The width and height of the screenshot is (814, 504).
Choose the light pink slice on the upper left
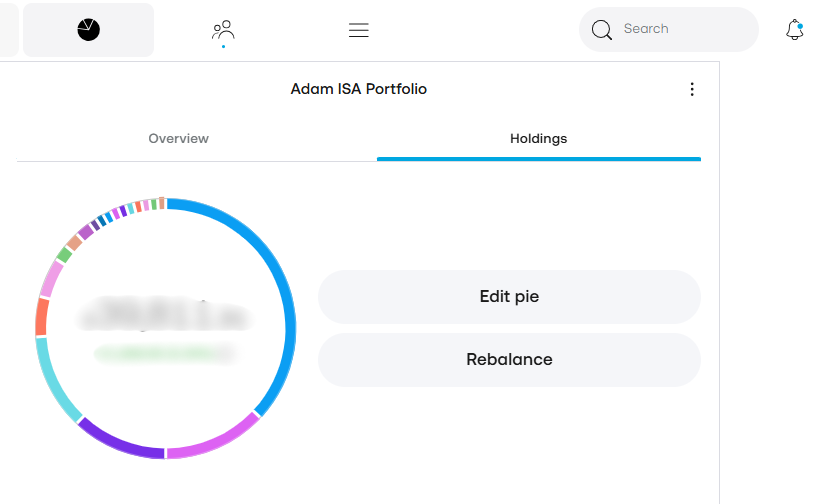tap(50, 279)
